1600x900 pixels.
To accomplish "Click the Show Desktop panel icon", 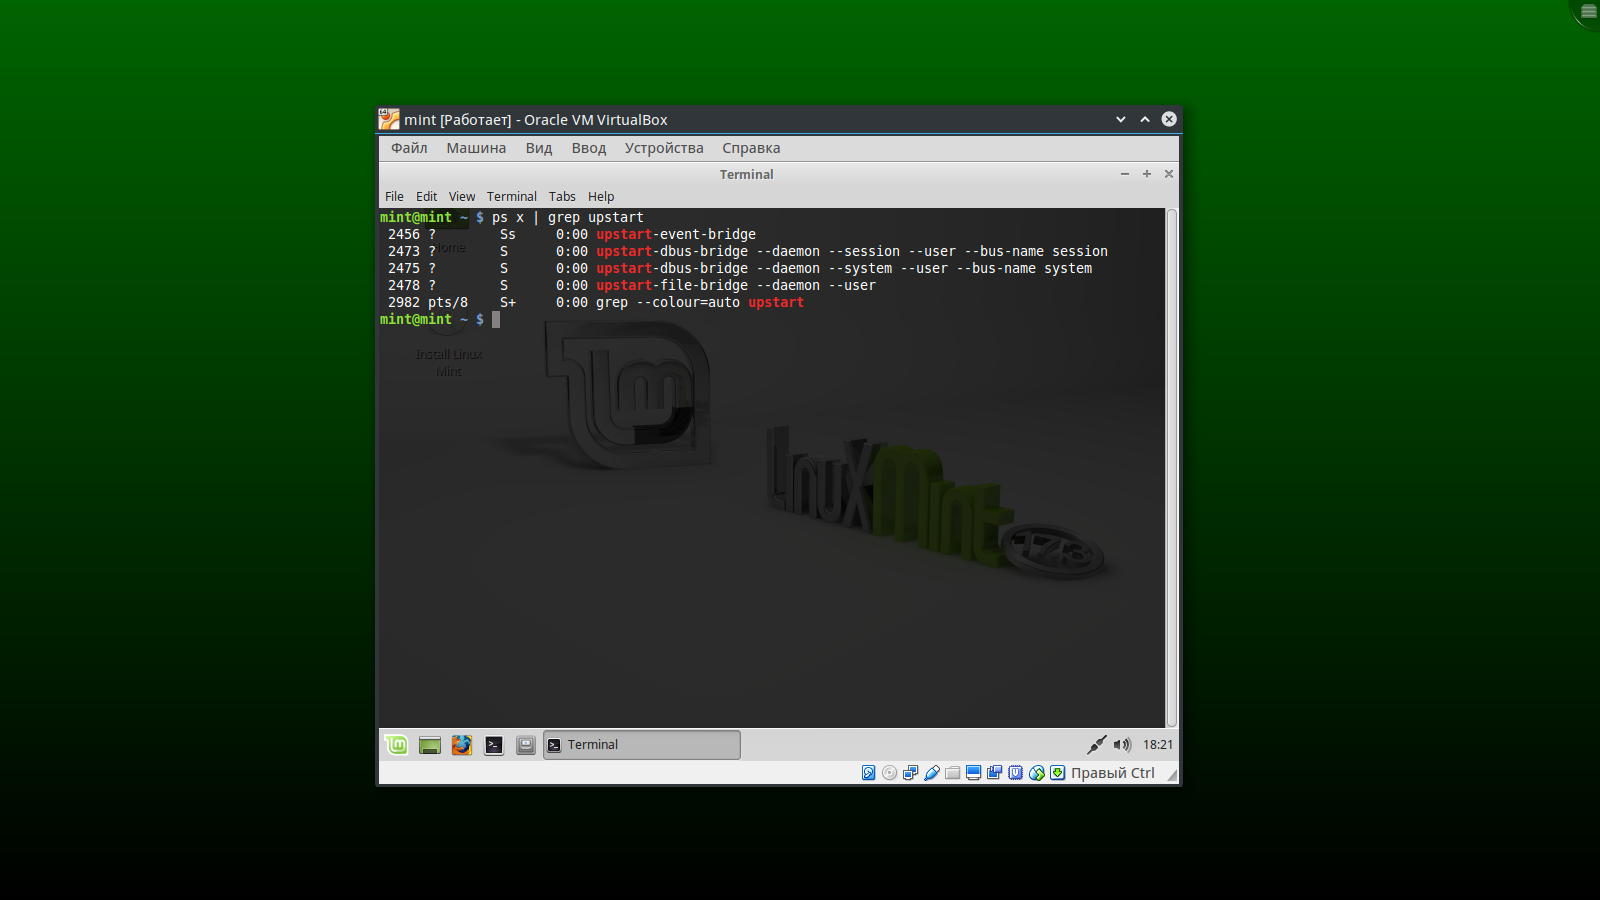I will pos(430,745).
